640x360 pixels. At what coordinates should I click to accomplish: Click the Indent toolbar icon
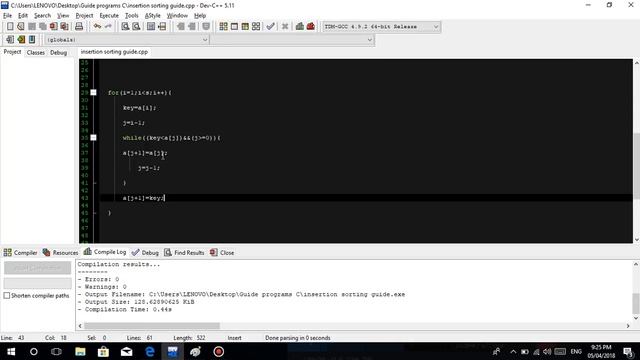coord(180,27)
